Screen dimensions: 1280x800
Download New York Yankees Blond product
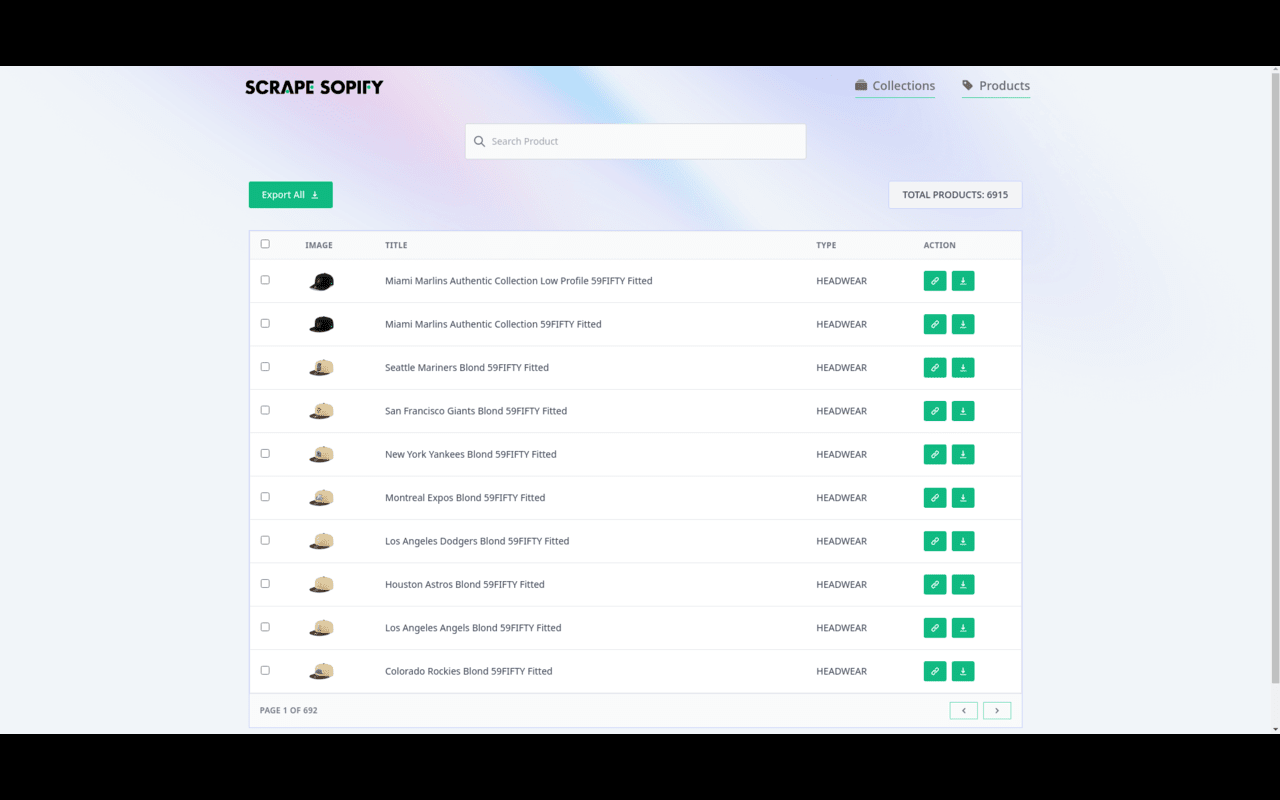963,454
